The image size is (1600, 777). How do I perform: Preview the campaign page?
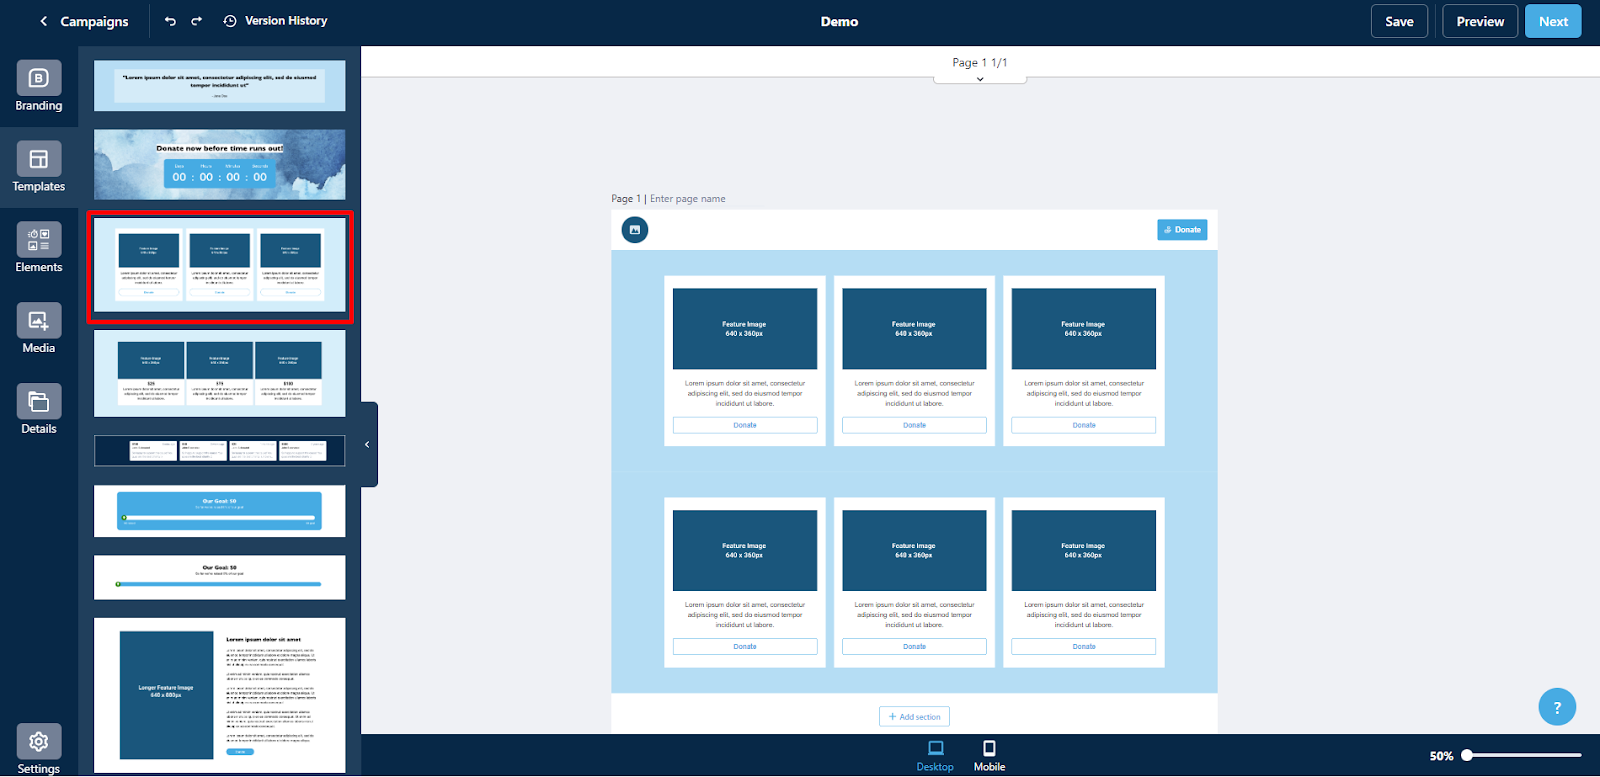click(x=1480, y=21)
